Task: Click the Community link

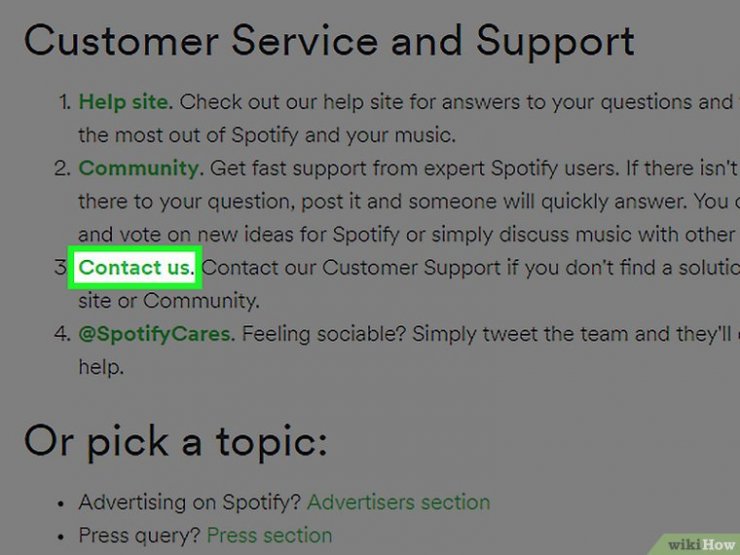Action: 141,168
